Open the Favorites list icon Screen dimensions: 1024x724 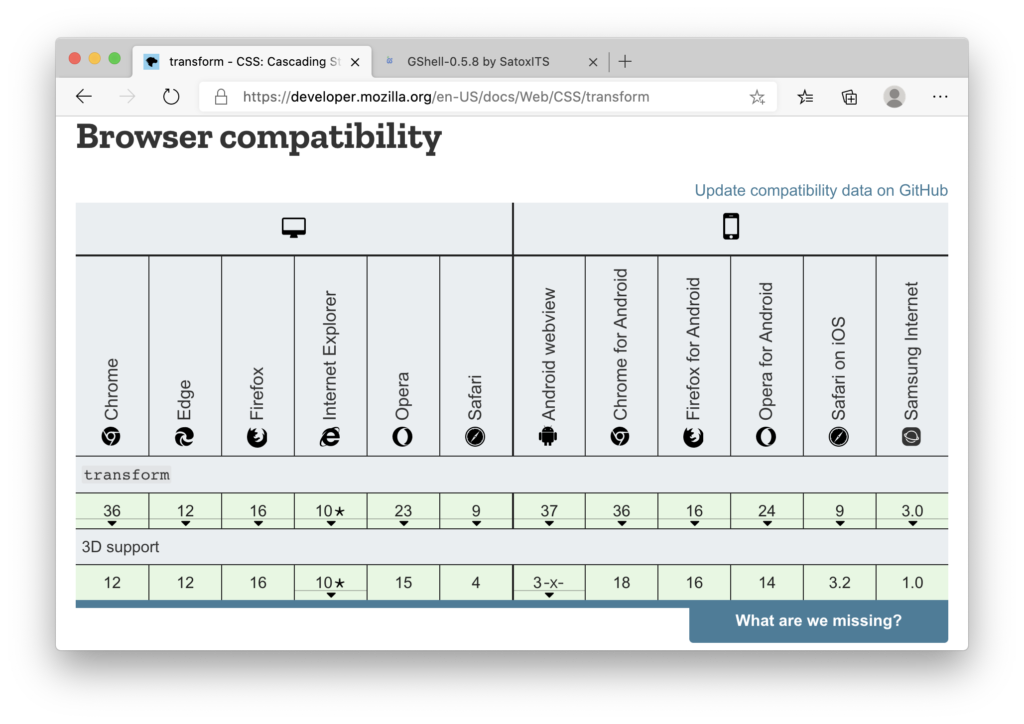[x=805, y=97]
